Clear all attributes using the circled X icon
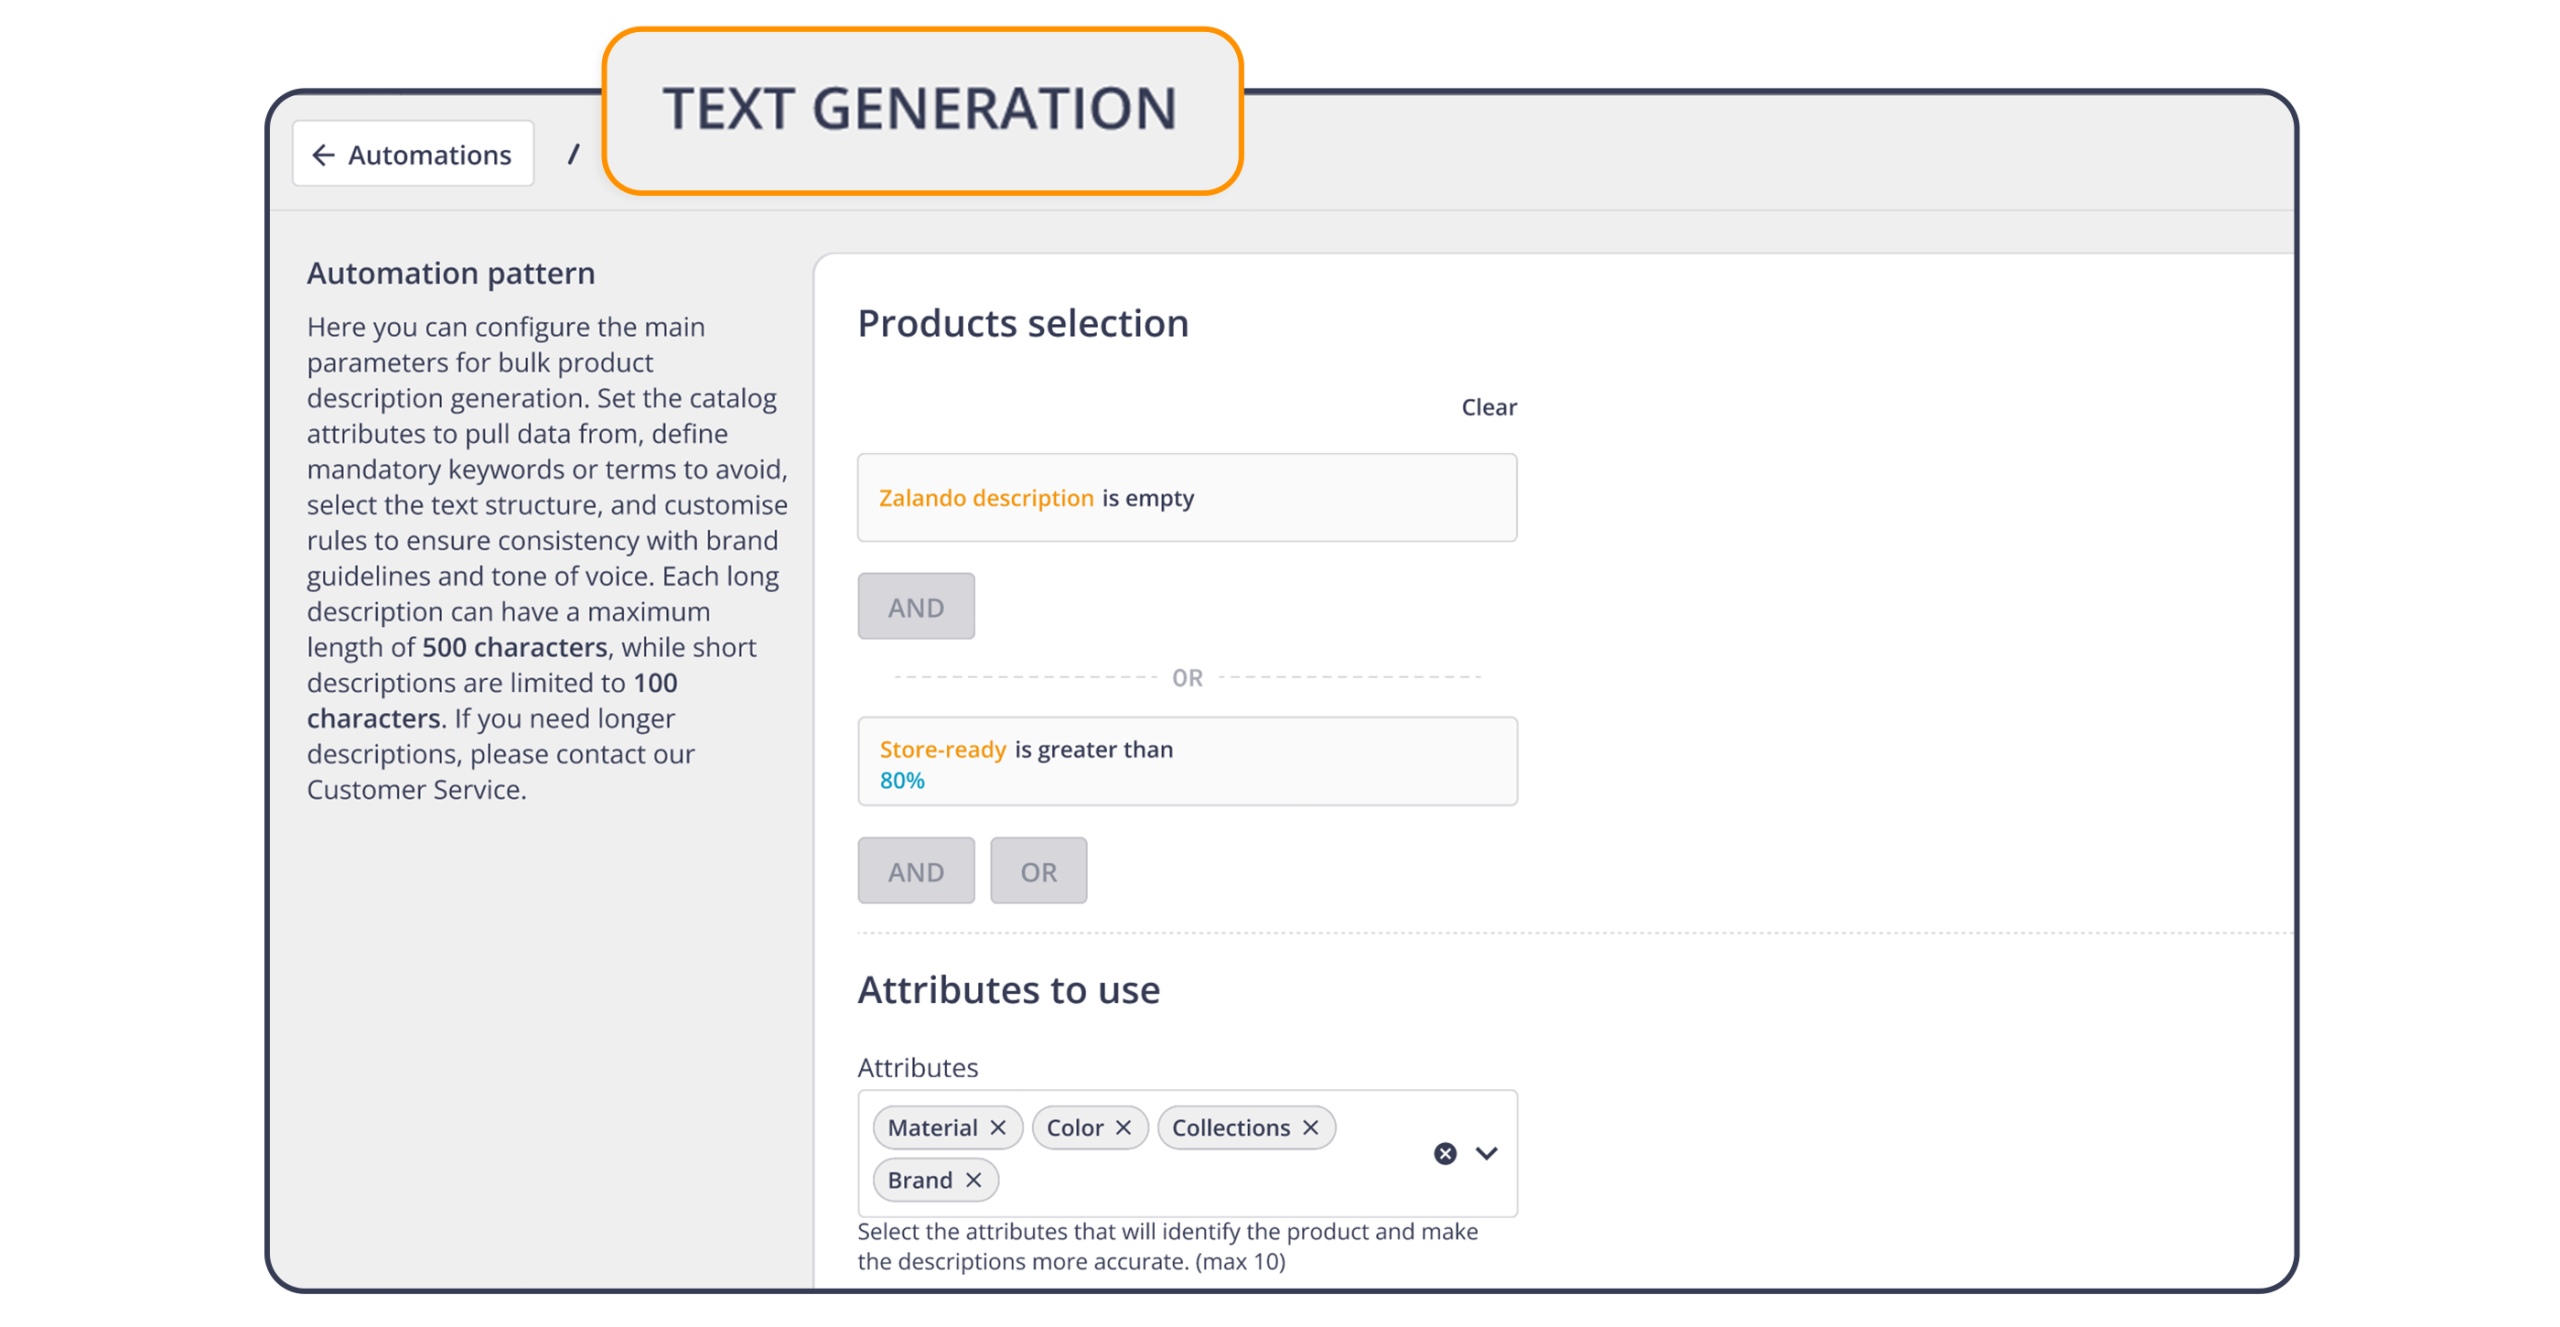 pyautogui.click(x=1443, y=1154)
